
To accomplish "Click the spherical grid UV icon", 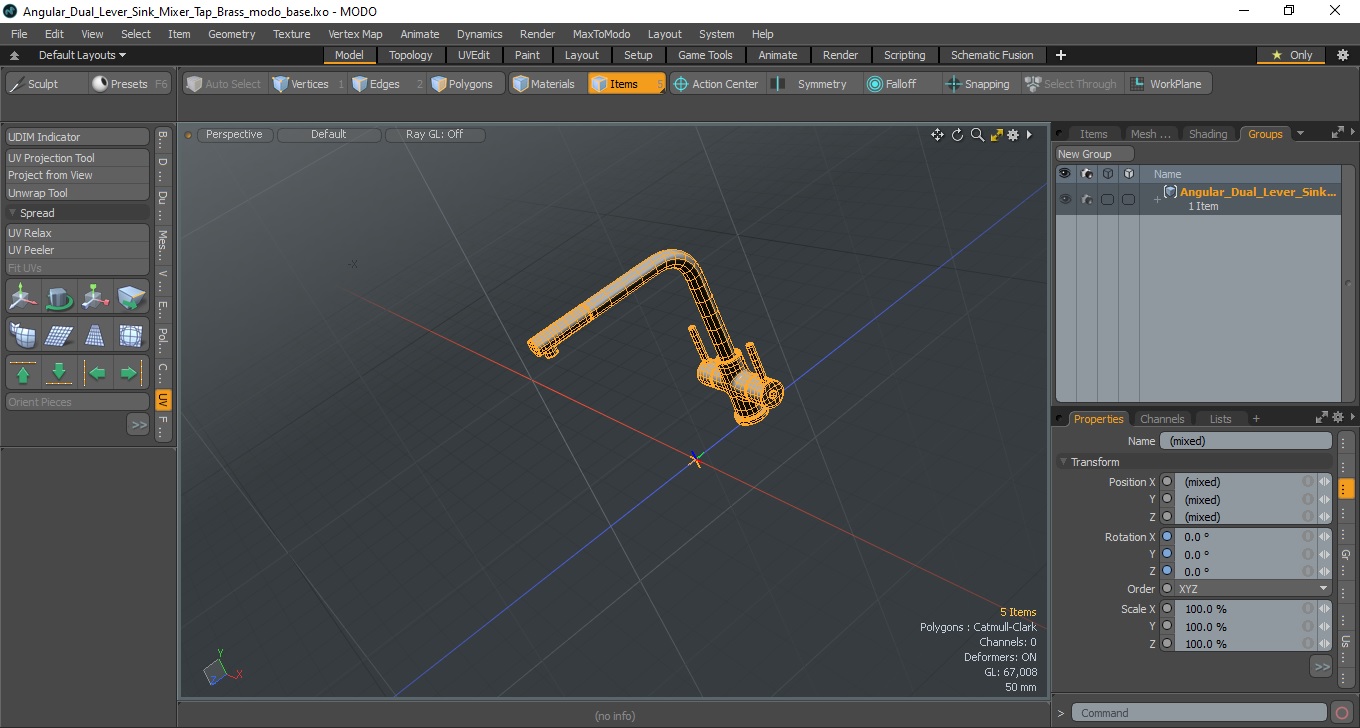I will 131,335.
